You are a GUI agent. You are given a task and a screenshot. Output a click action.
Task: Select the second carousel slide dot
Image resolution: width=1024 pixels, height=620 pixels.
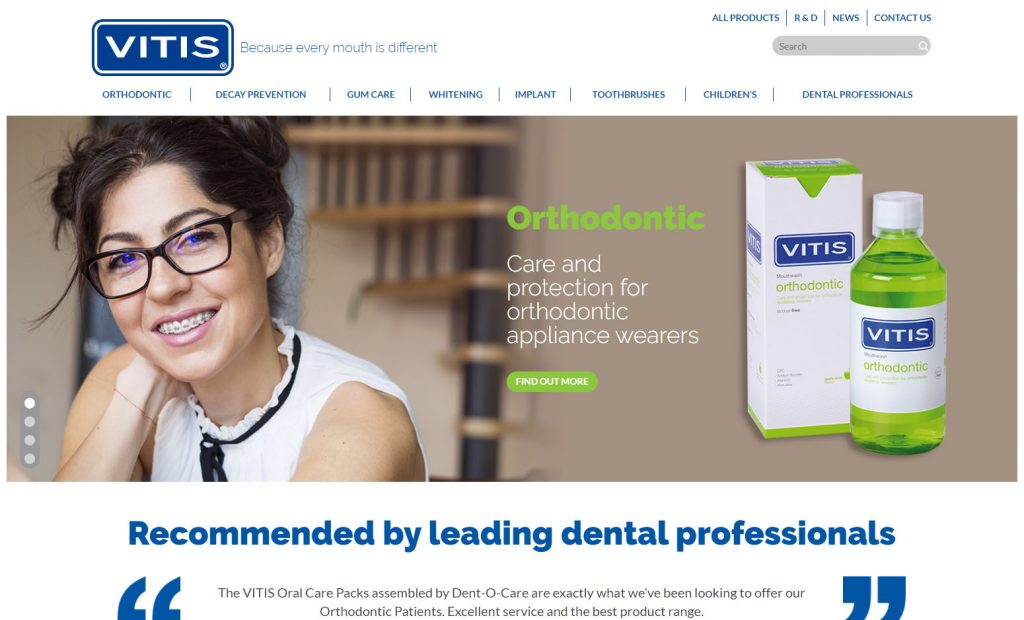pyautogui.click(x=29, y=421)
